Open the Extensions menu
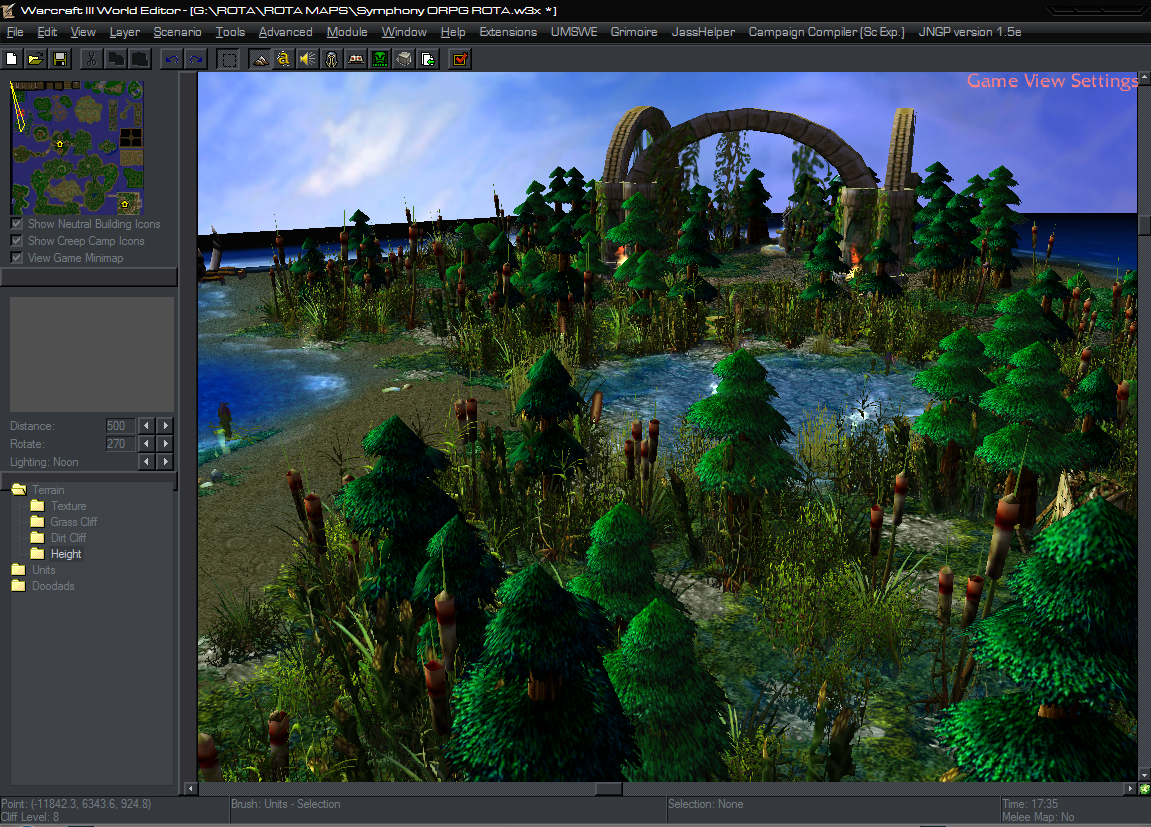 tap(508, 32)
